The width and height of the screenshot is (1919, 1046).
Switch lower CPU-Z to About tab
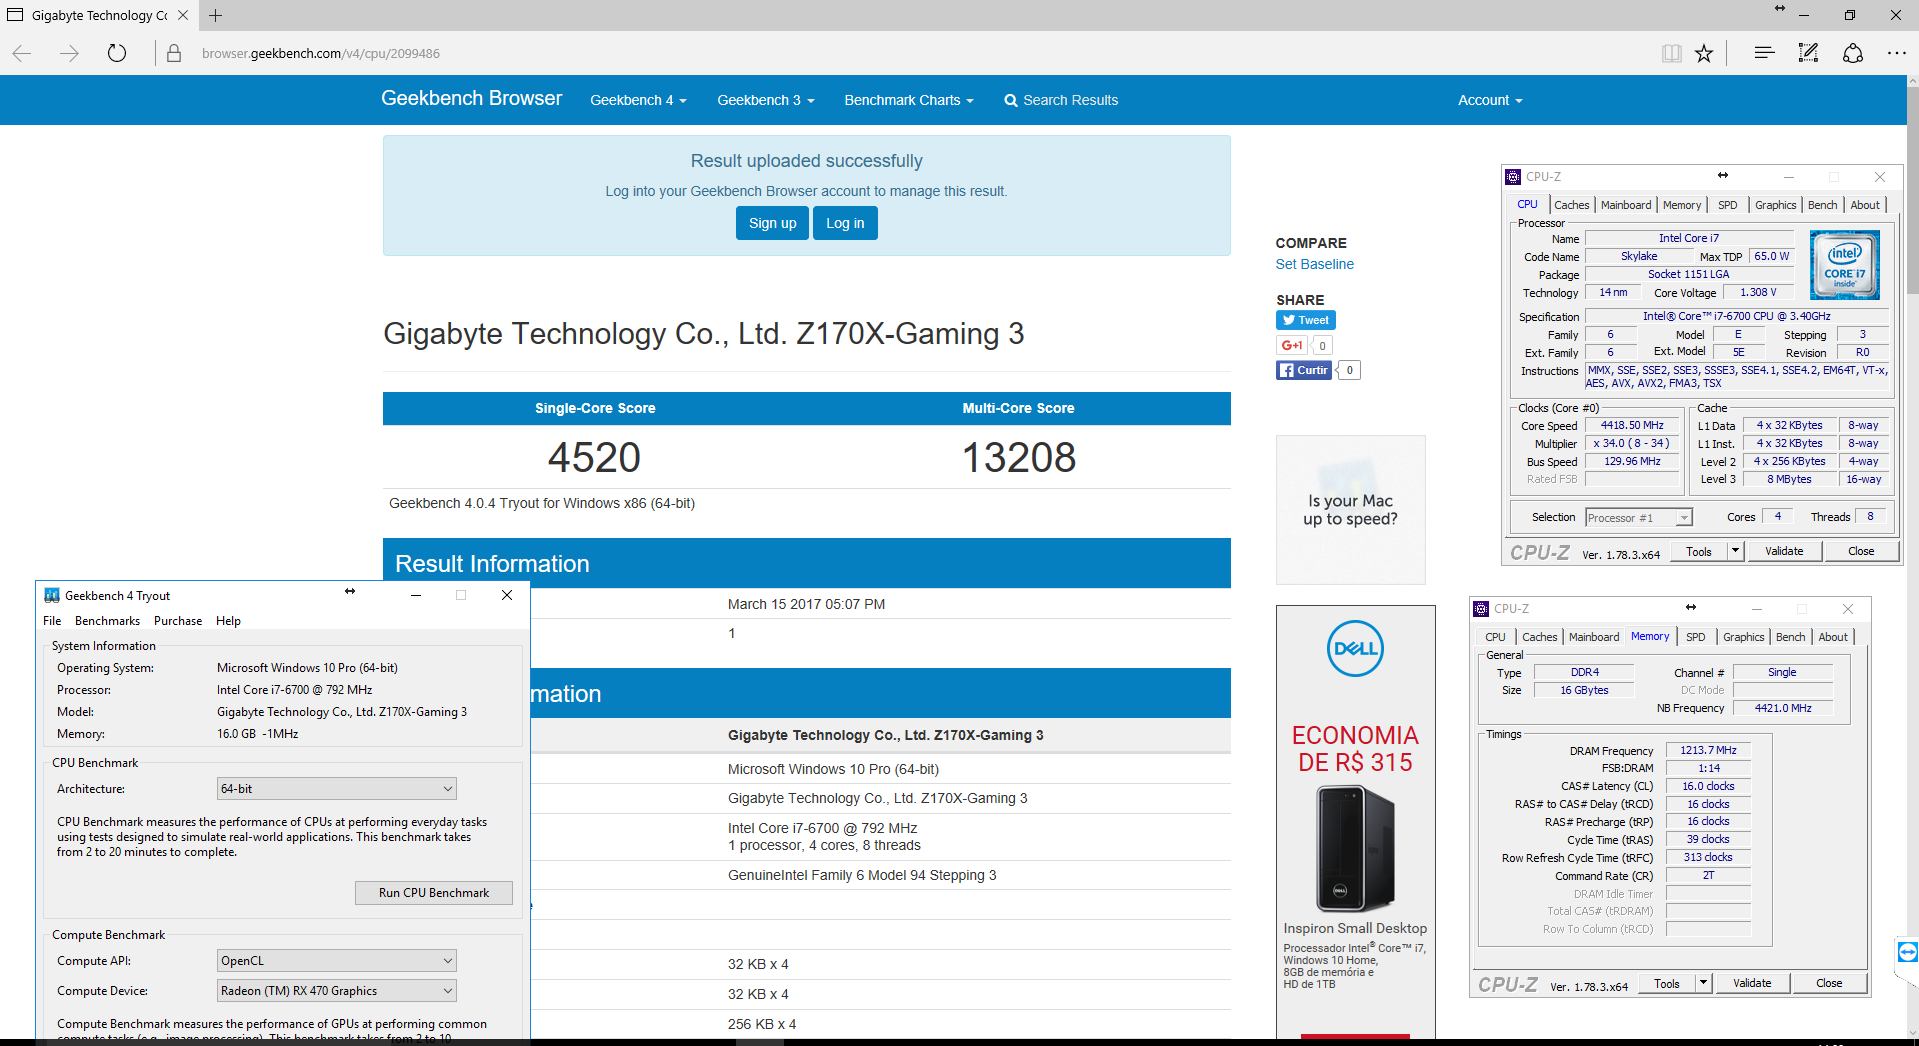coord(1833,637)
